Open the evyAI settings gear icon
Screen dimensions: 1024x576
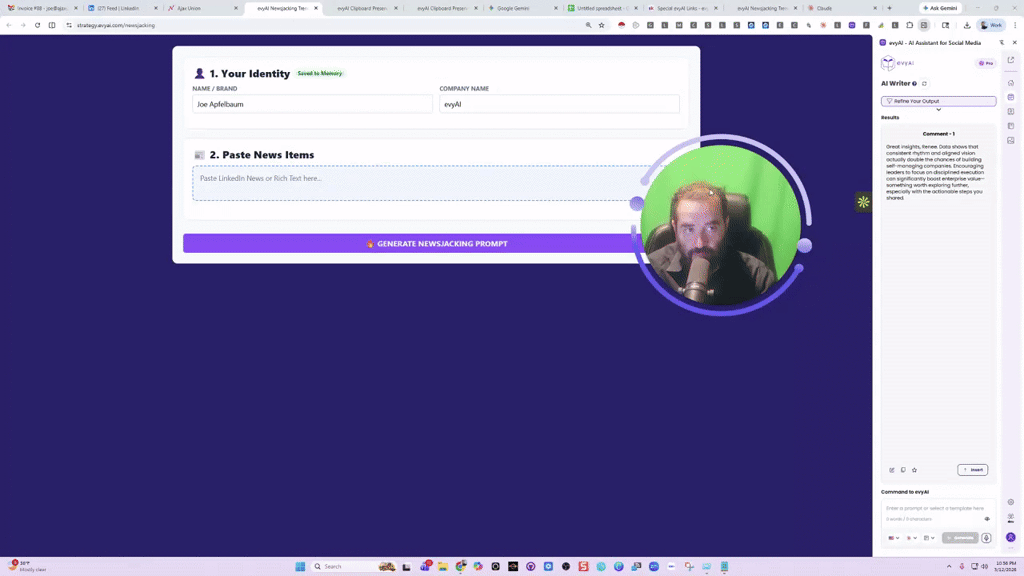pos(1010,502)
